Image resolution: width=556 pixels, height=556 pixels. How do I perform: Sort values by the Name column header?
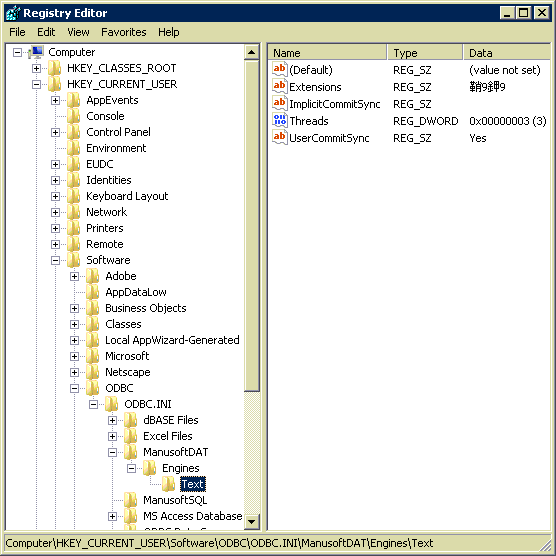pyautogui.click(x=327, y=53)
